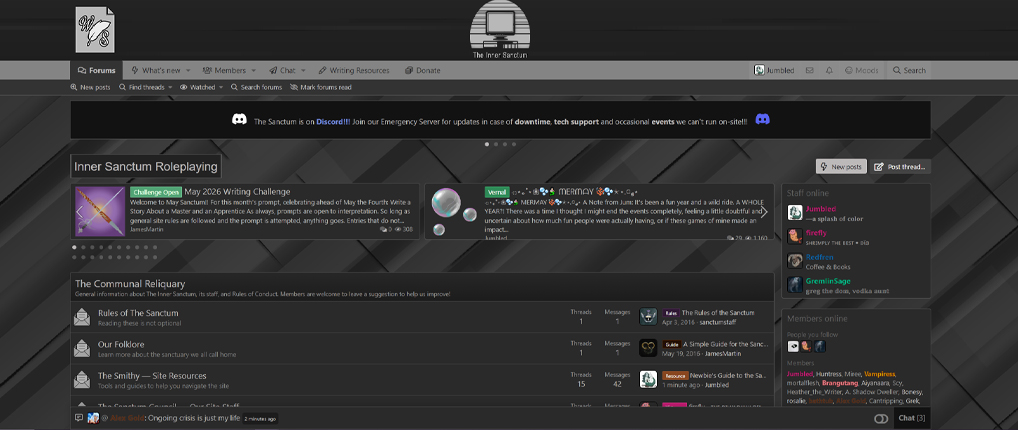The image size is (1018, 430).
Task: Click the right blue Discord logo
Action: (762, 120)
